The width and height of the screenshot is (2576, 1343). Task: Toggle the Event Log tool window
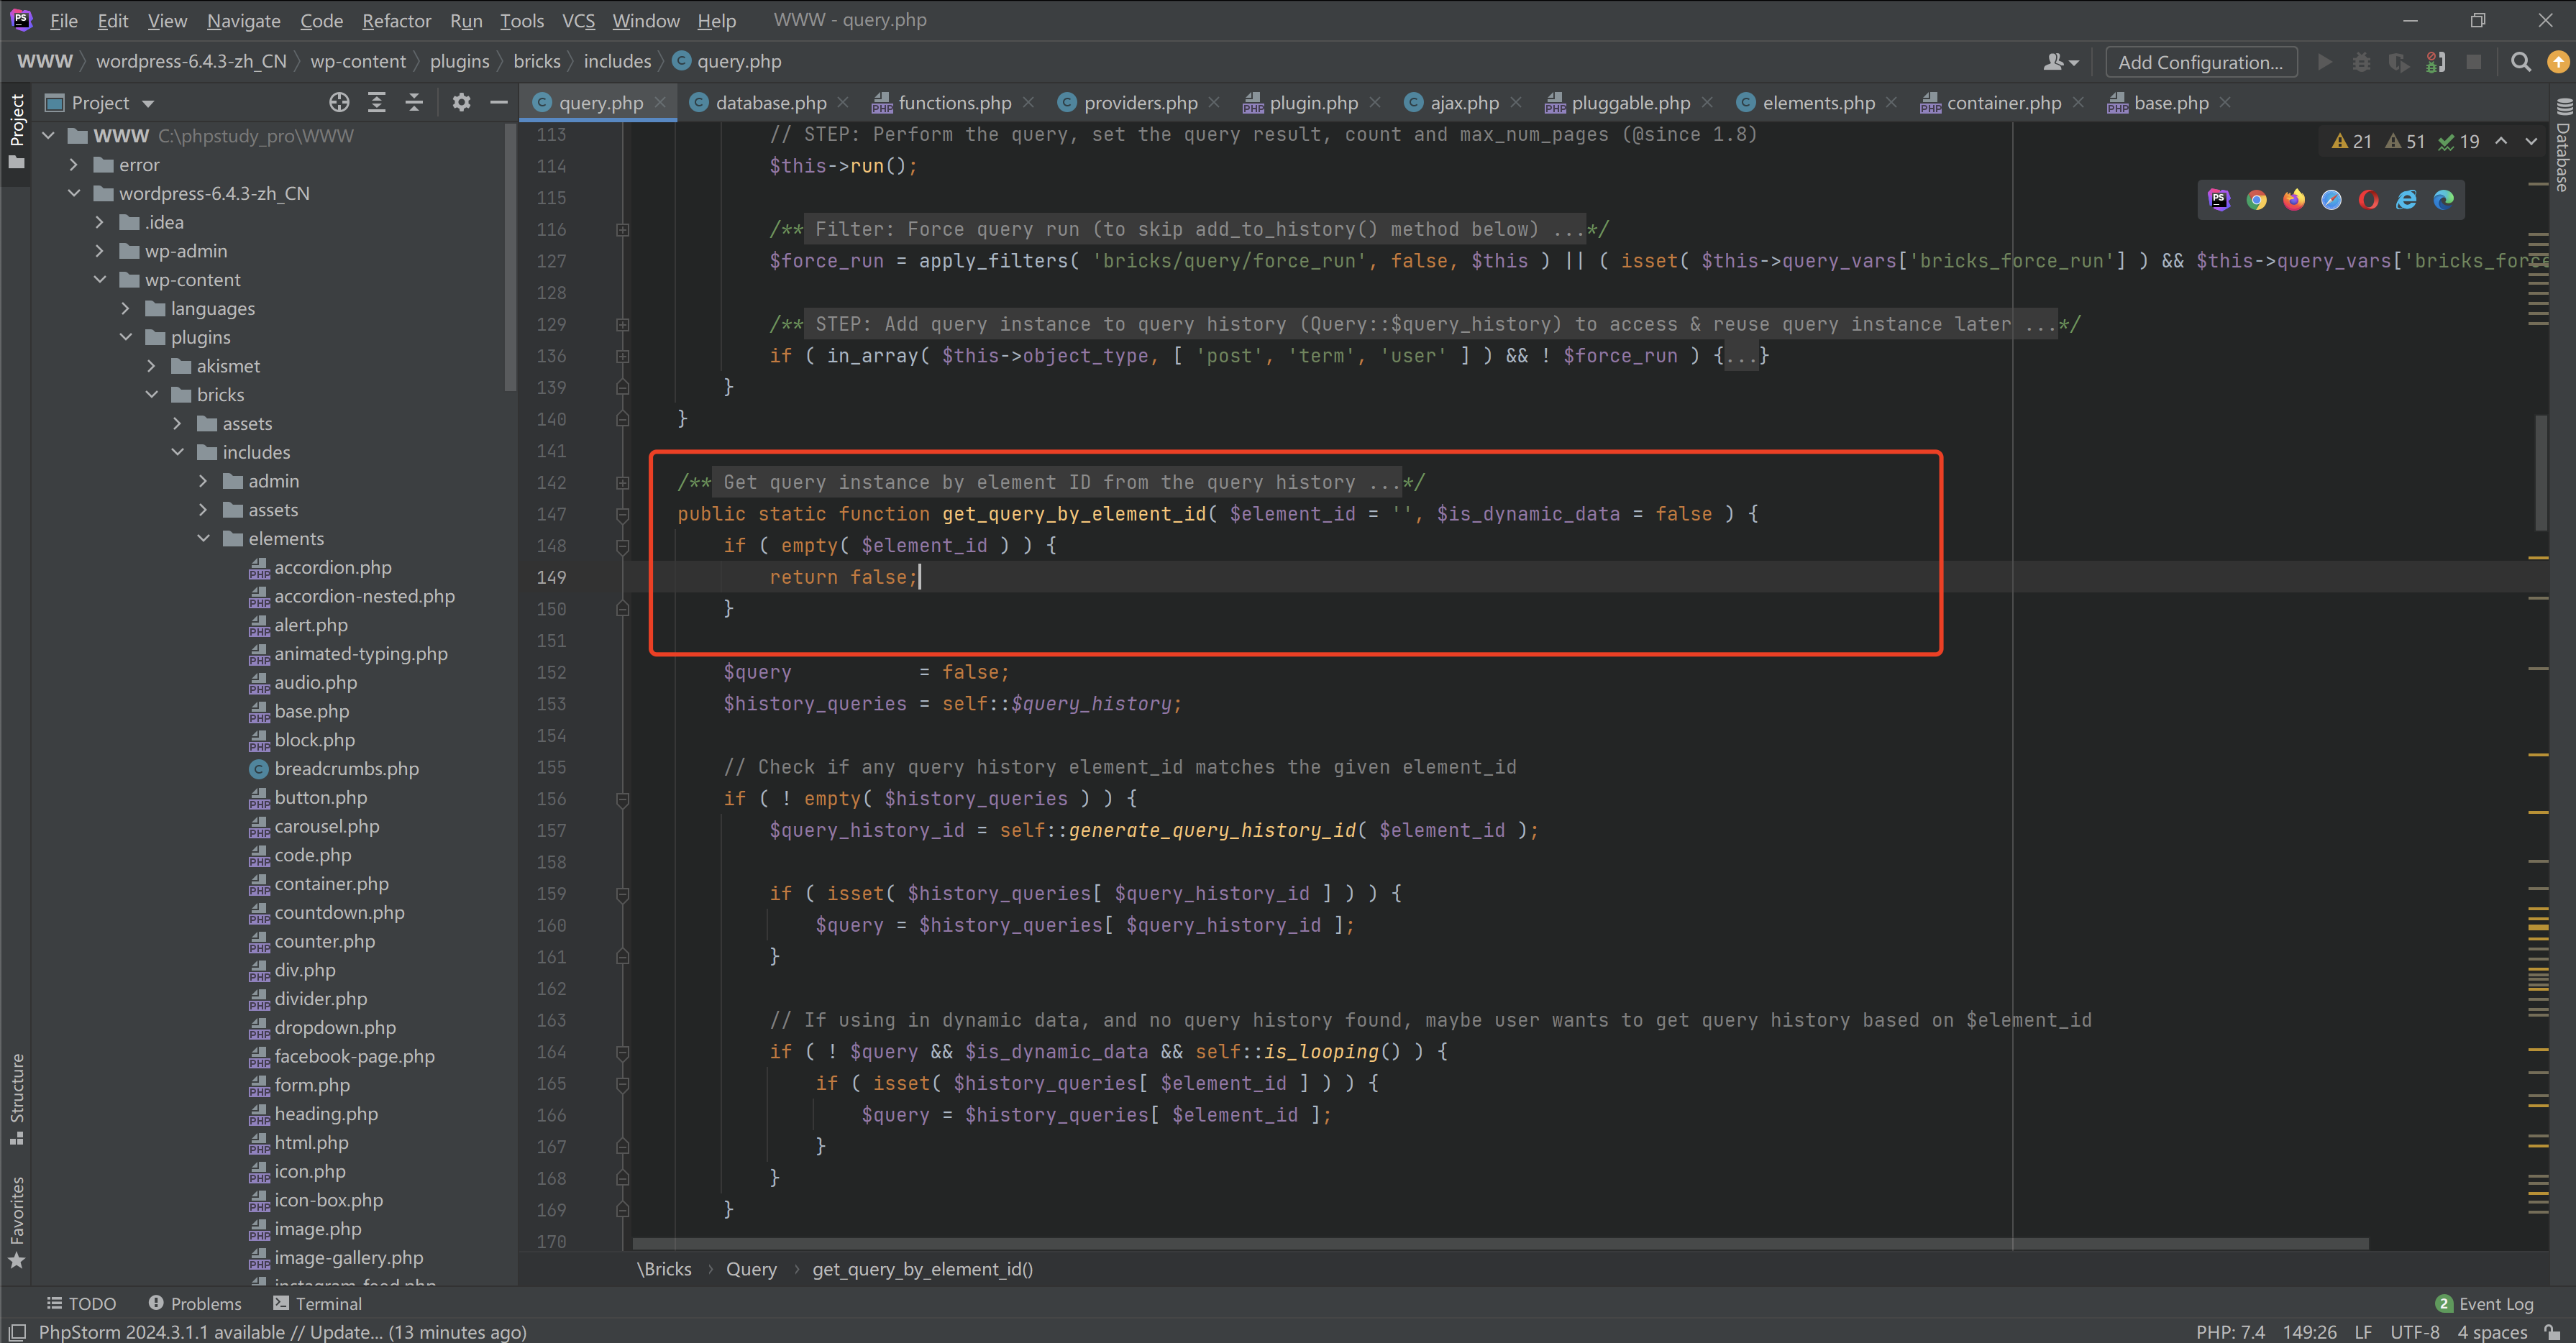click(x=2485, y=1303)
